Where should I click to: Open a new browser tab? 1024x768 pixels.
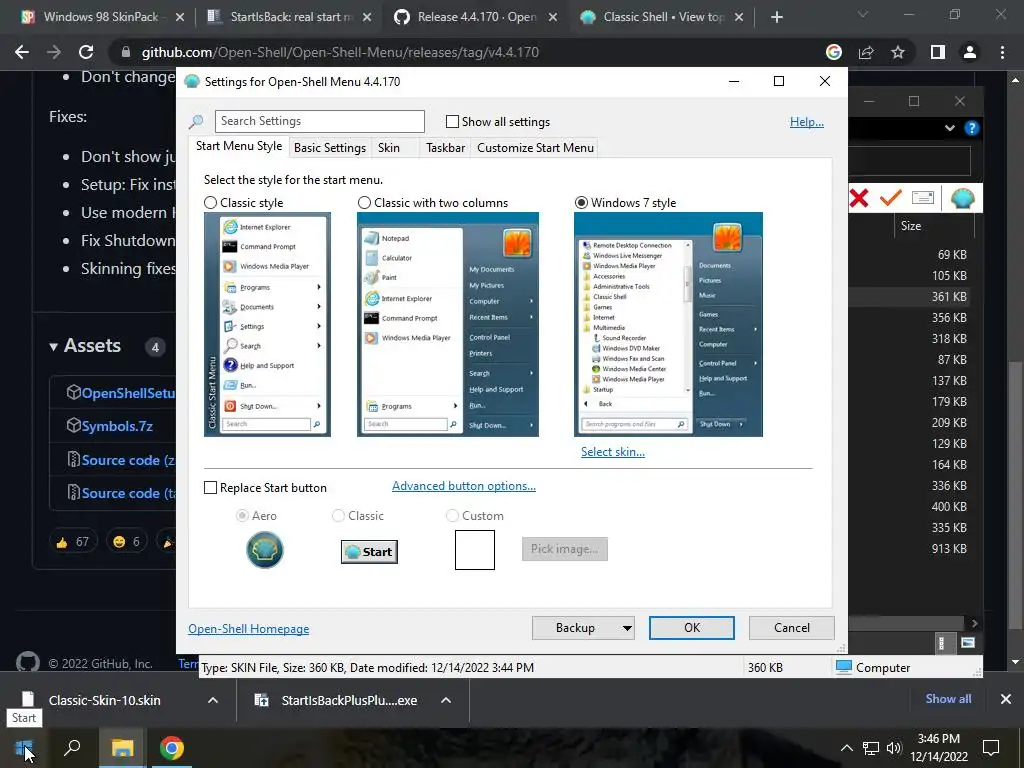[x=776, y=17]
